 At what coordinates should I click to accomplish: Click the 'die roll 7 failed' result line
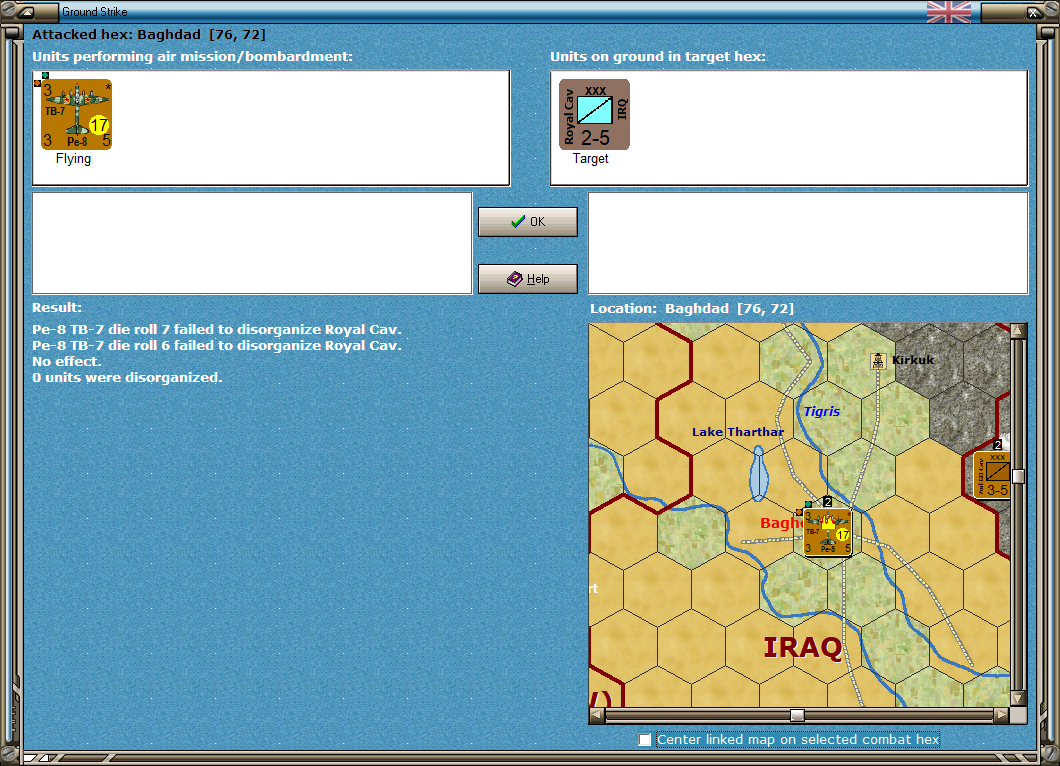(217, 330)
